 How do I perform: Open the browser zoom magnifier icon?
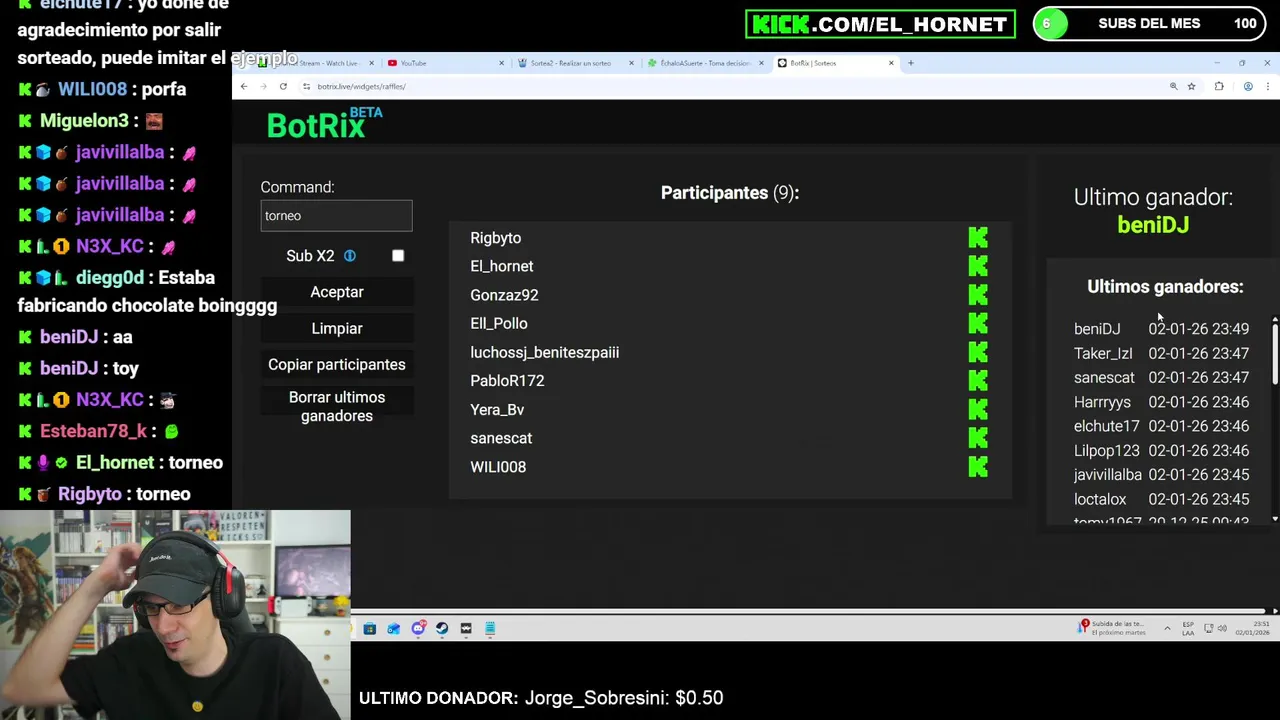(x=1173, y=87)
